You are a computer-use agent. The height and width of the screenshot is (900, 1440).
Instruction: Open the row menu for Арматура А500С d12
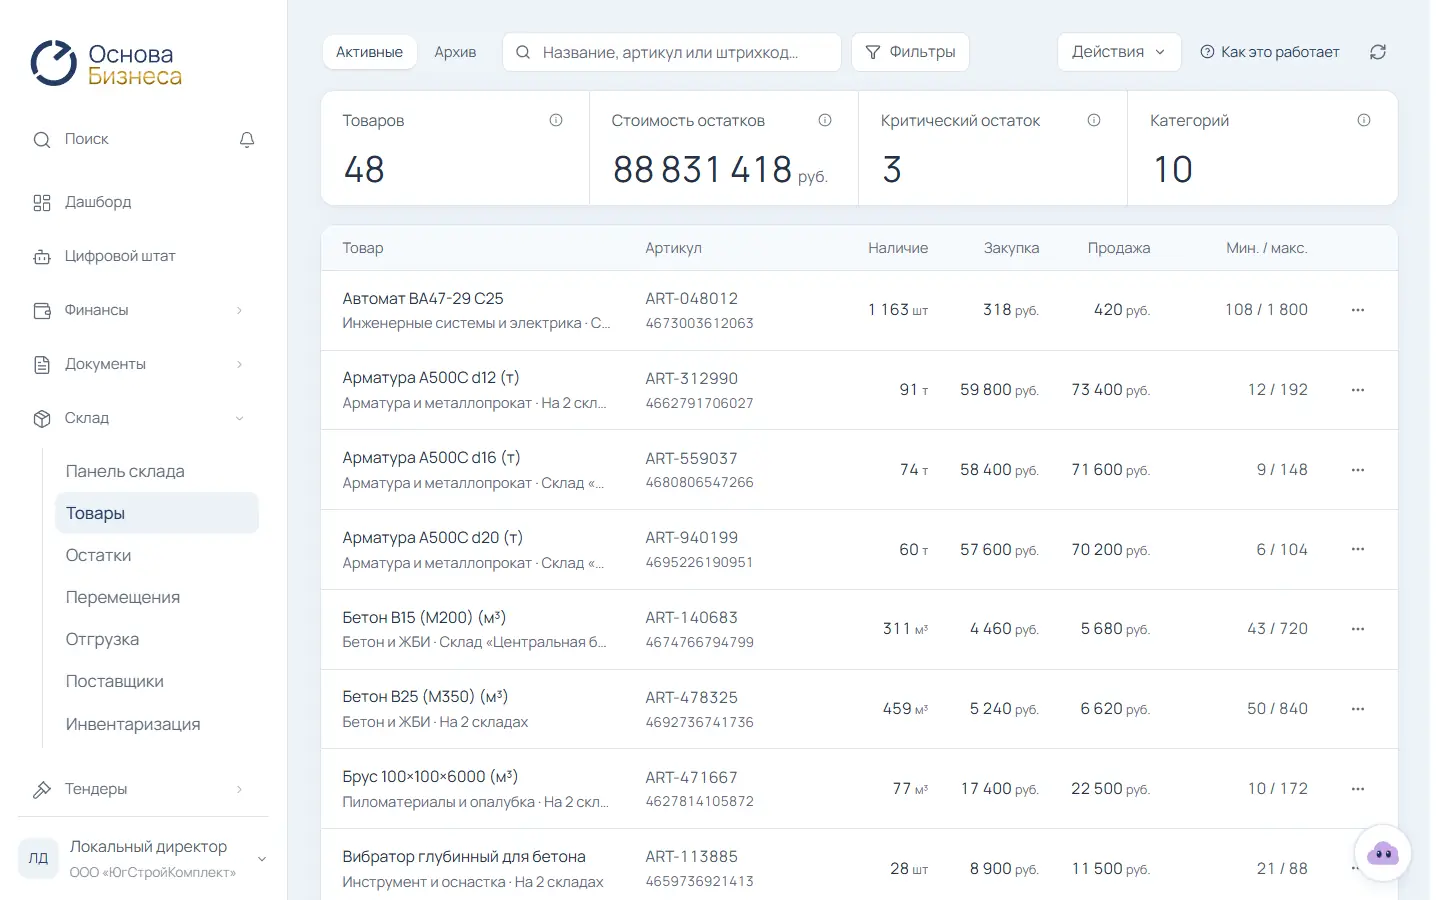1358,390
